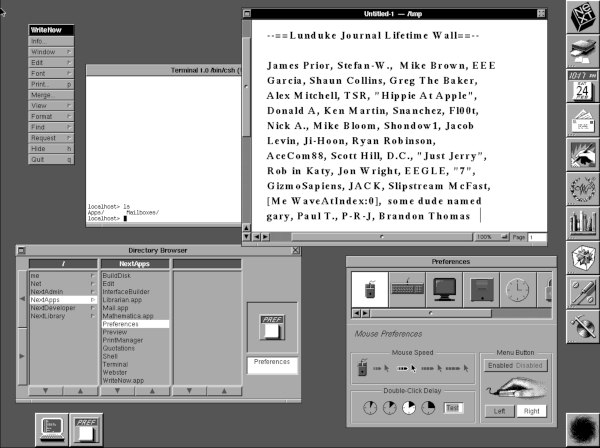Choose third double-click delay option
600x448 pixels.
tap(409, 408)
